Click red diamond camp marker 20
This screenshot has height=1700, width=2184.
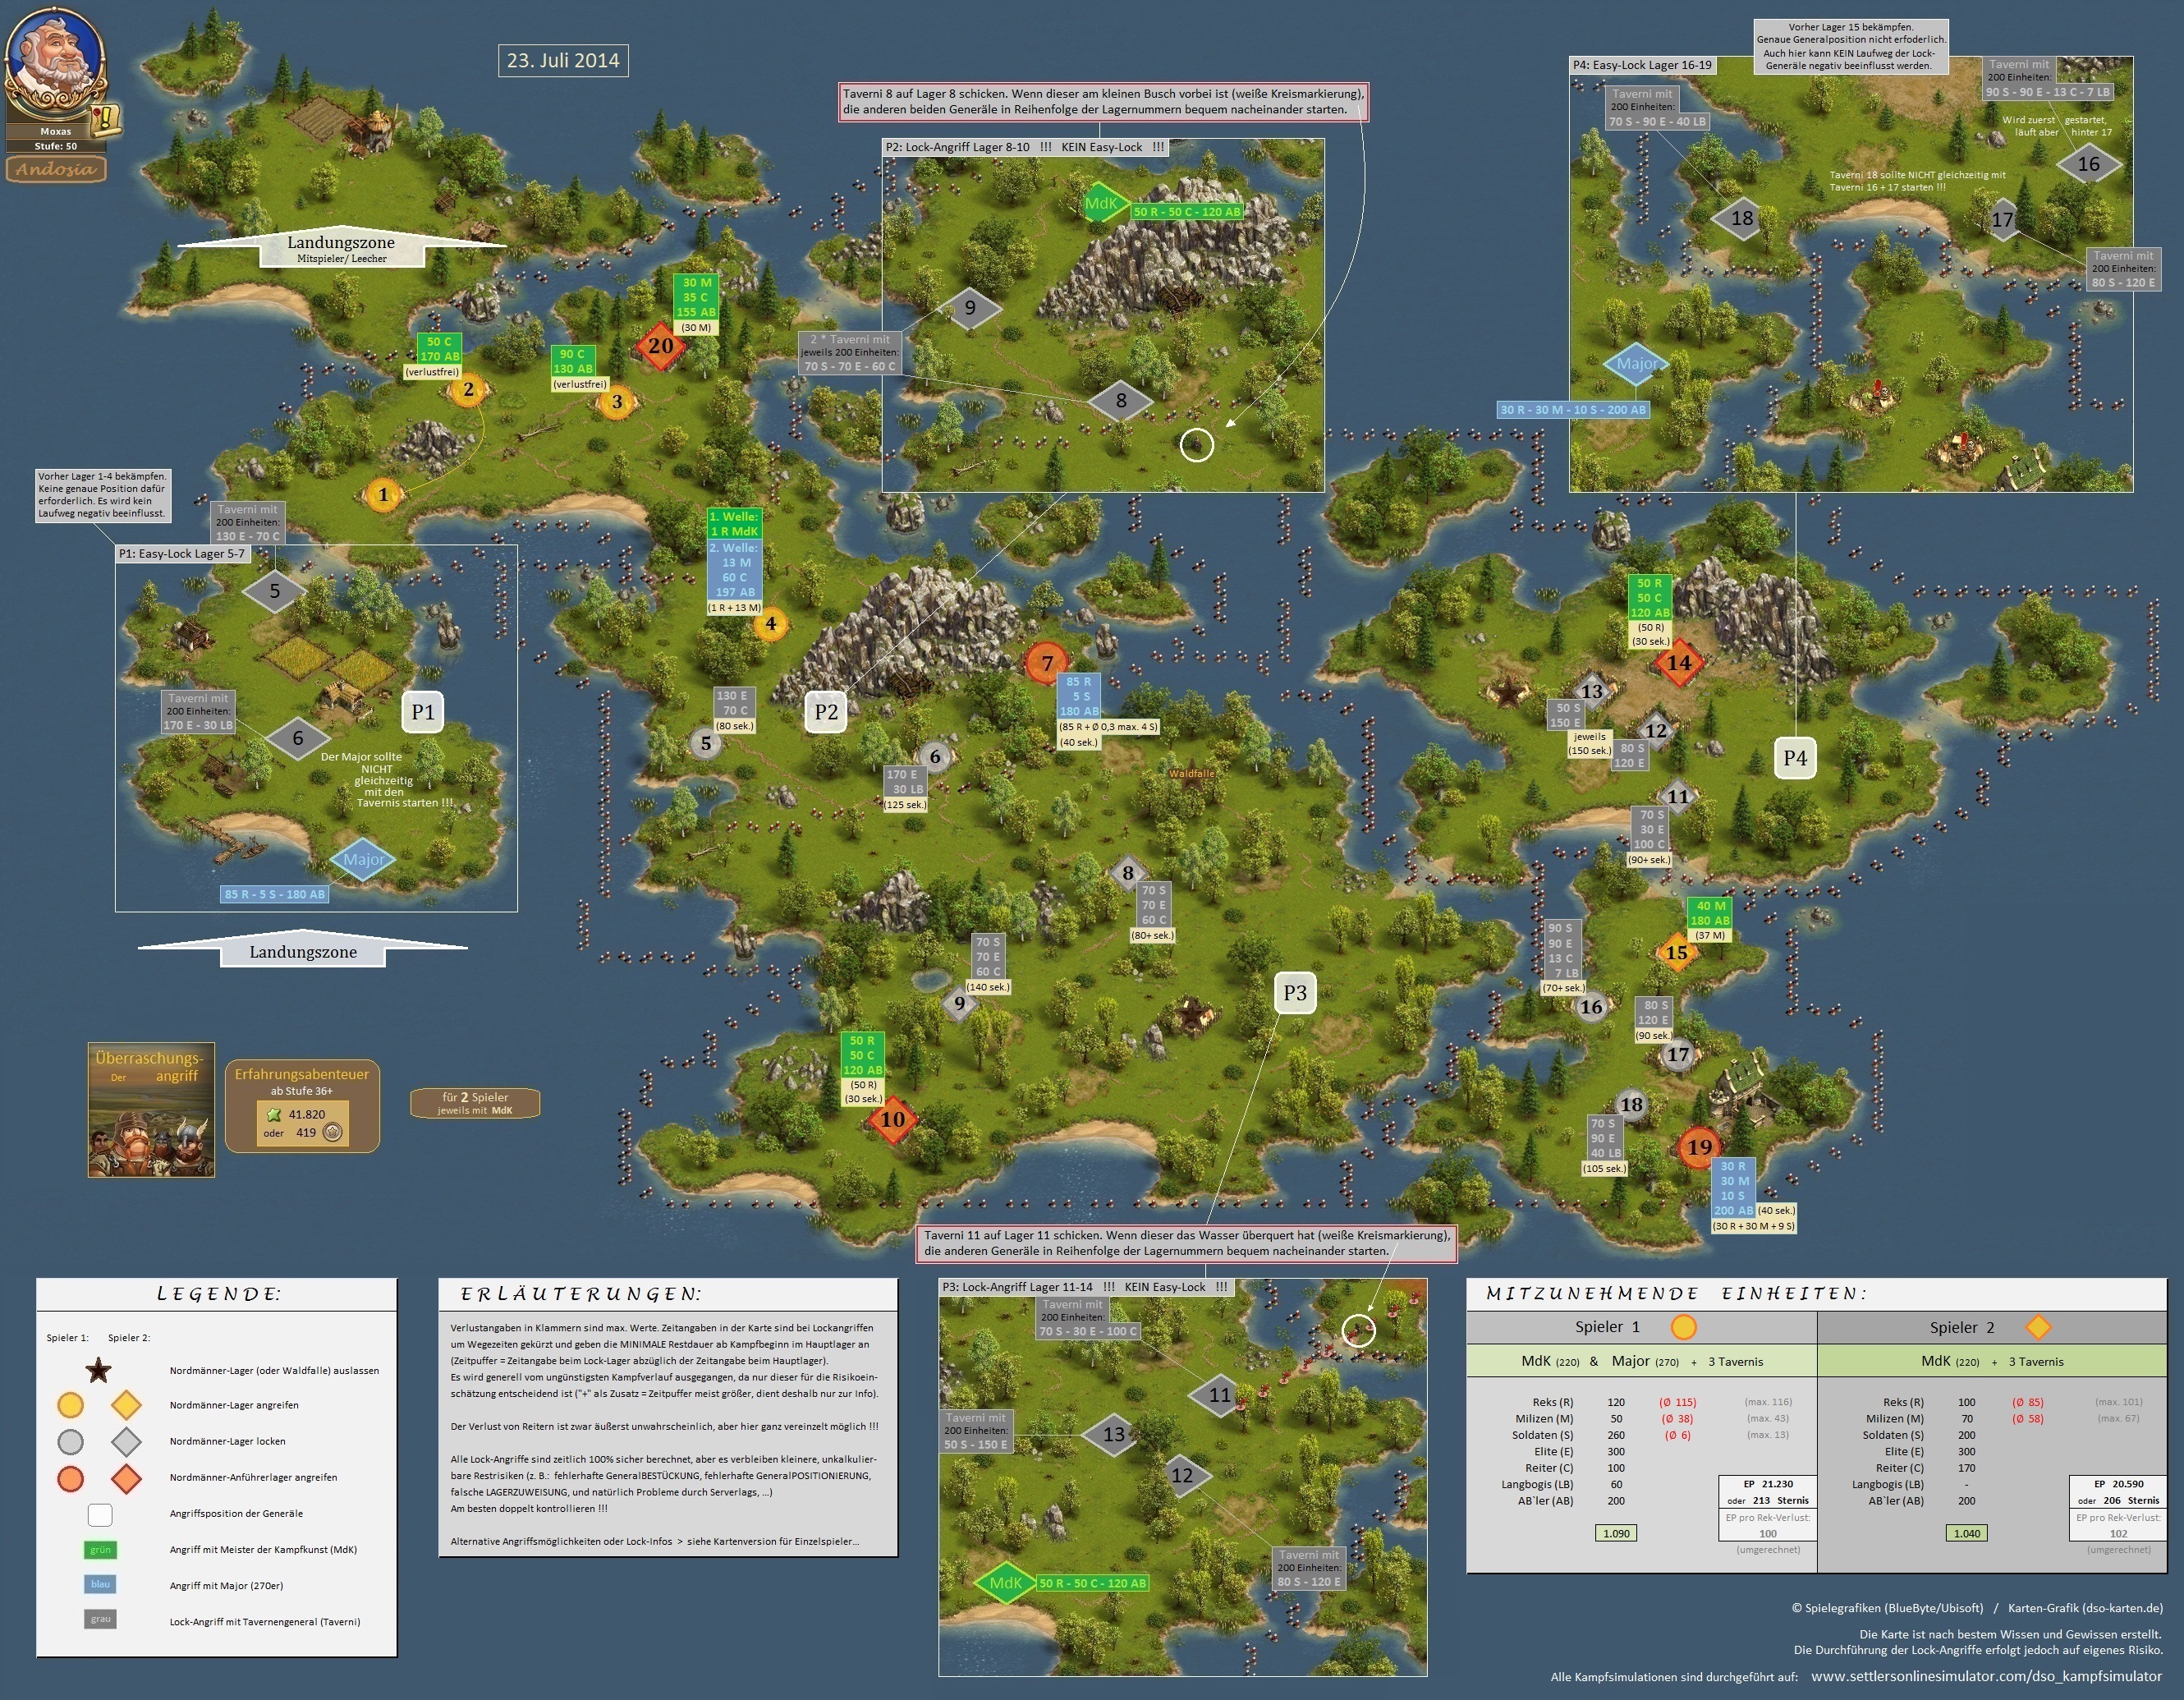[661, 346]
